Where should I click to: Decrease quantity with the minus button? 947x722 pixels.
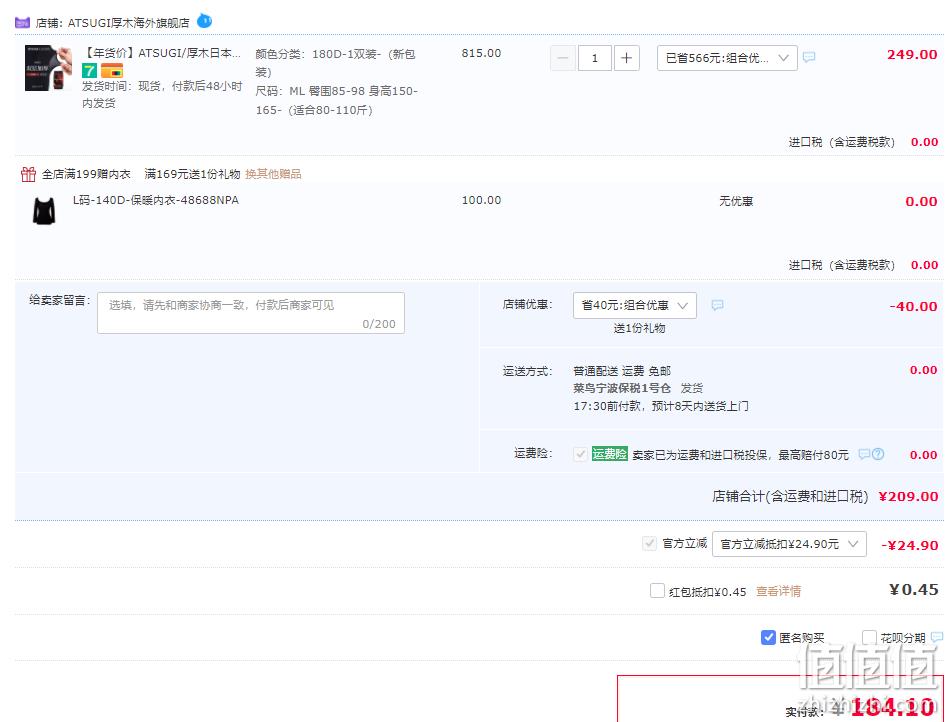pyautogui.click(x=562, y=58)
